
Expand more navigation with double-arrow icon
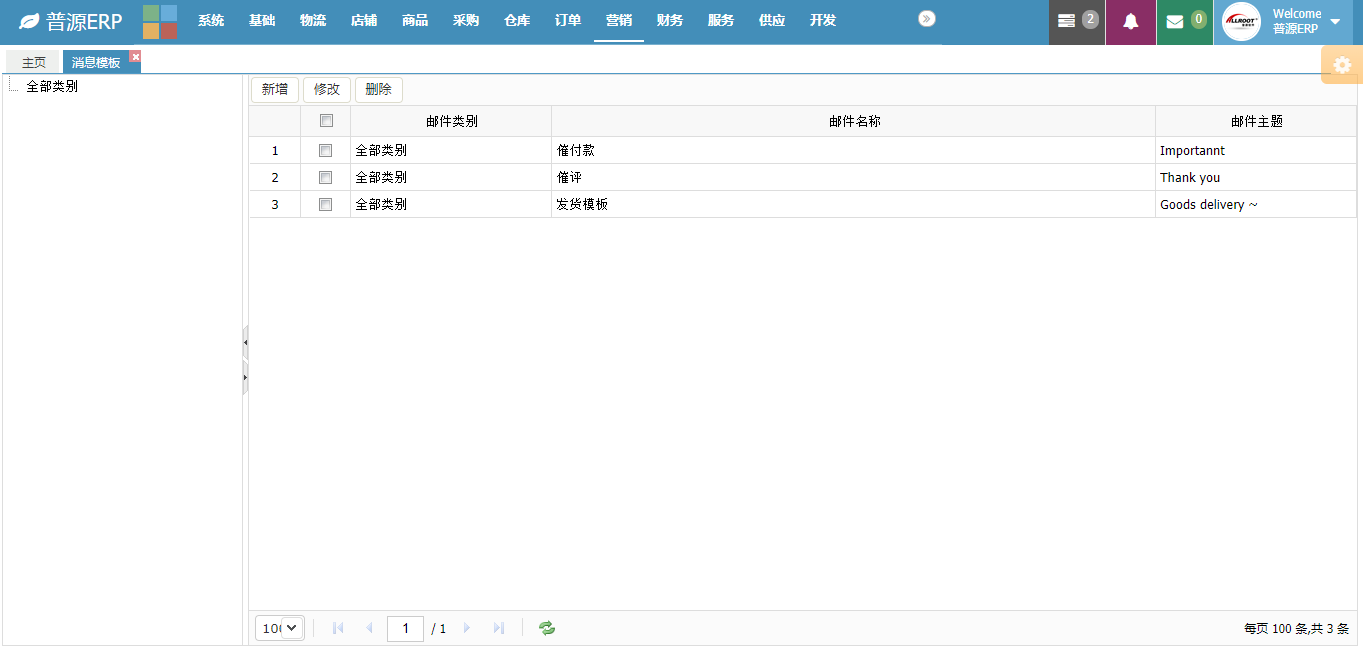927,18
